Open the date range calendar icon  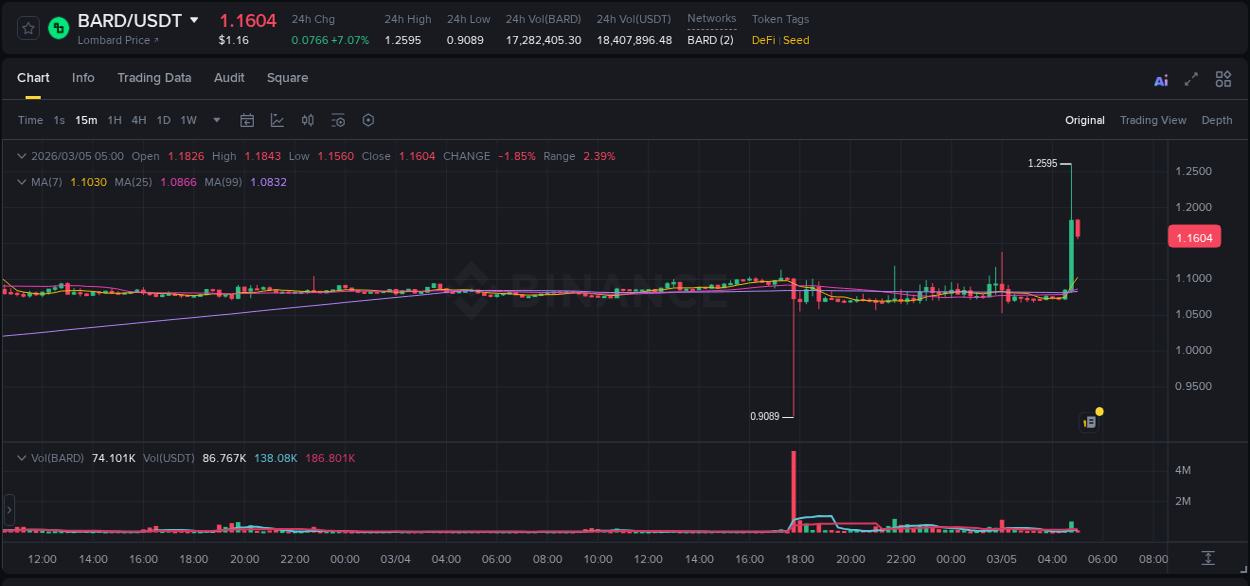click(247, 120)
